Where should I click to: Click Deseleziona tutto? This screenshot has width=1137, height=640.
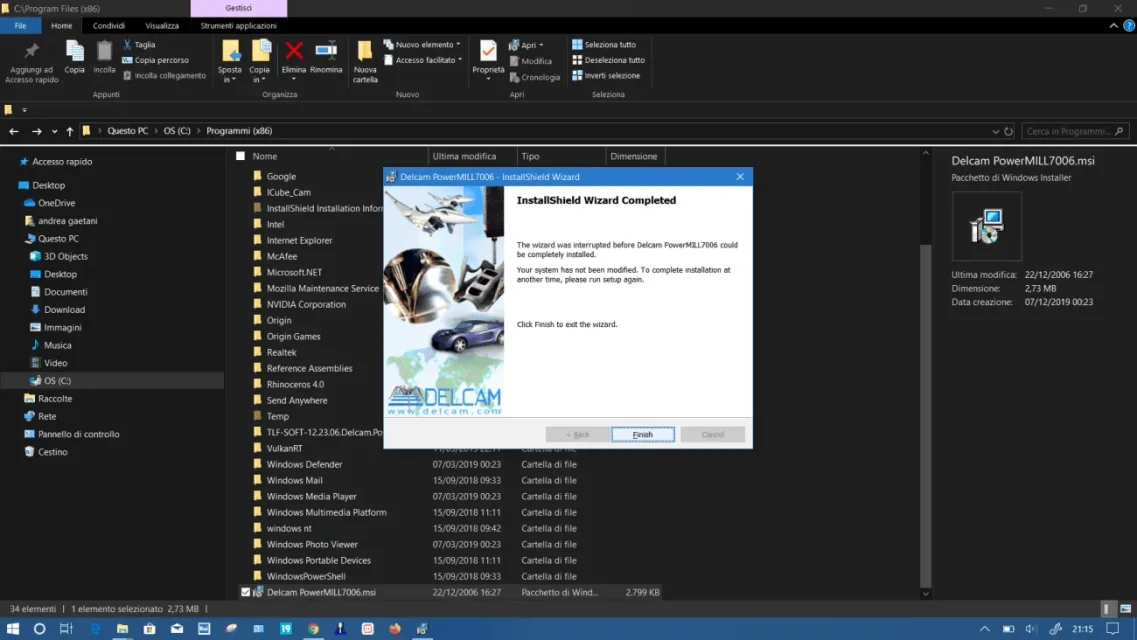608,60
